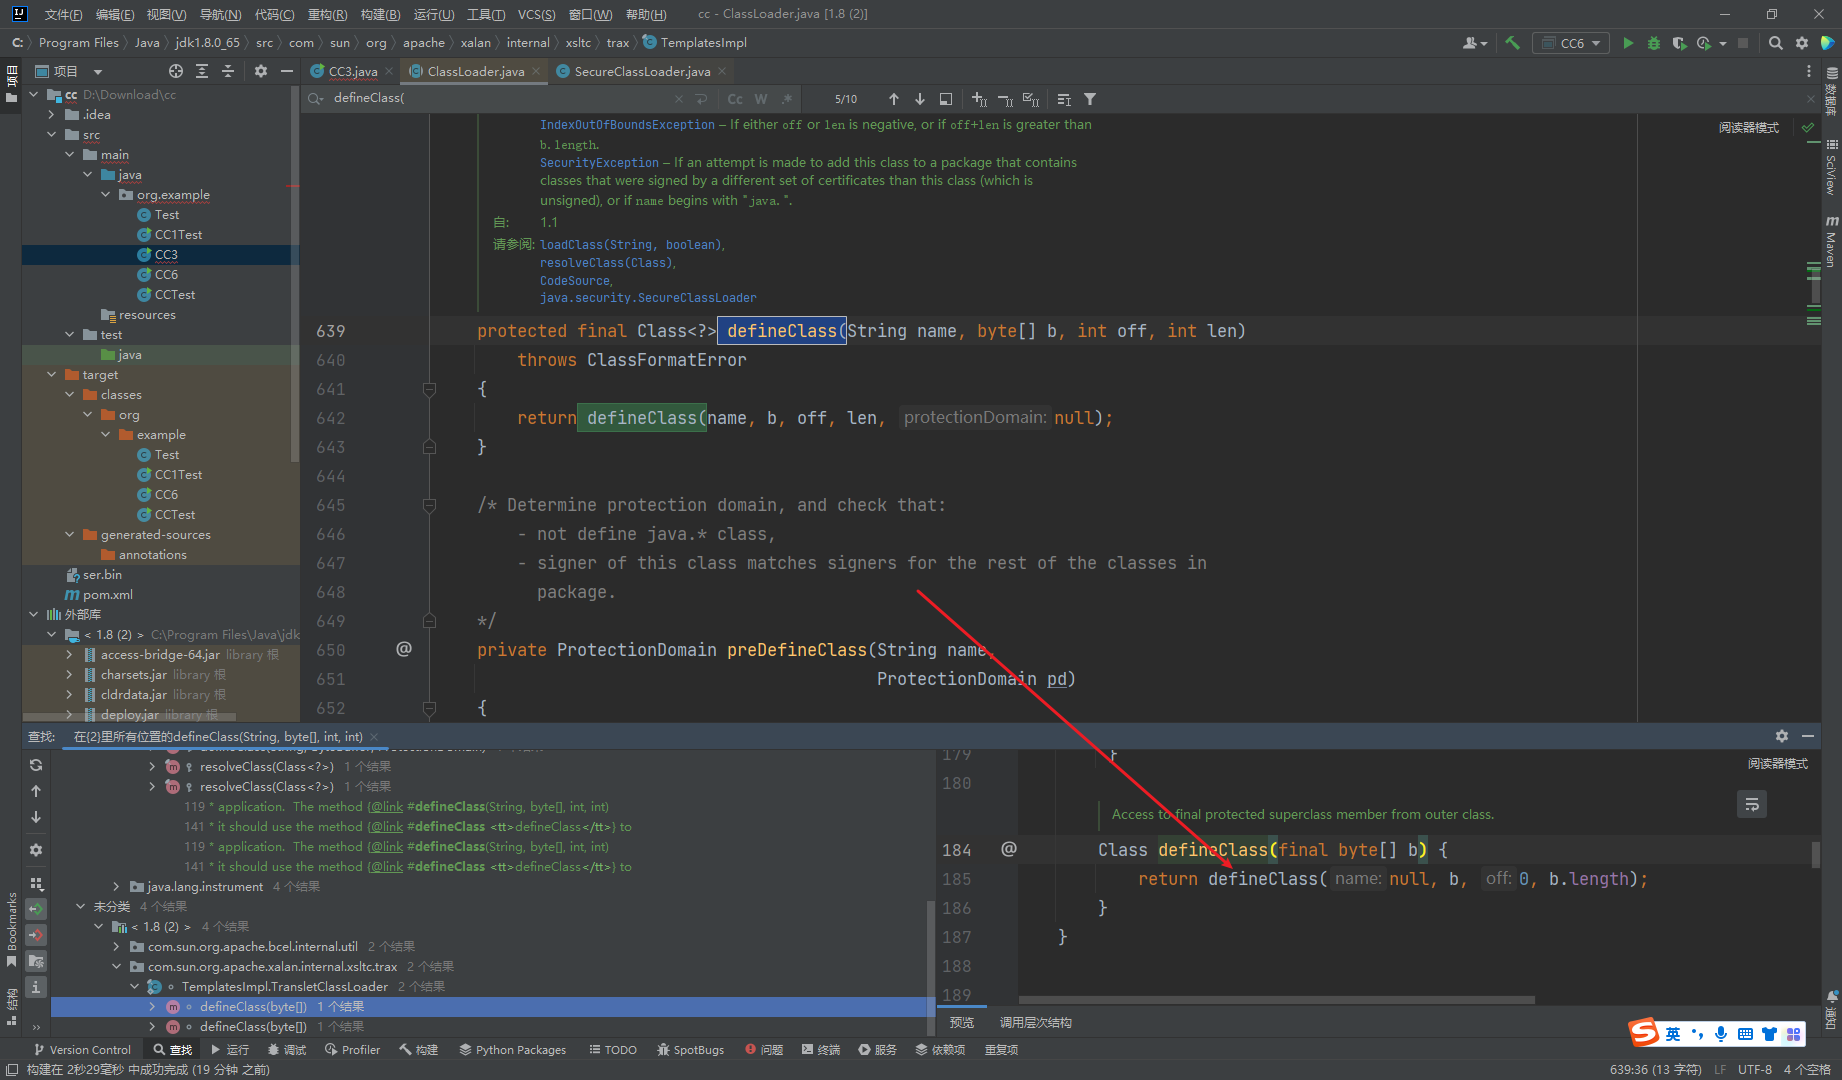
Task: Start debugging with the bug icon
Action: point(1654,43)
